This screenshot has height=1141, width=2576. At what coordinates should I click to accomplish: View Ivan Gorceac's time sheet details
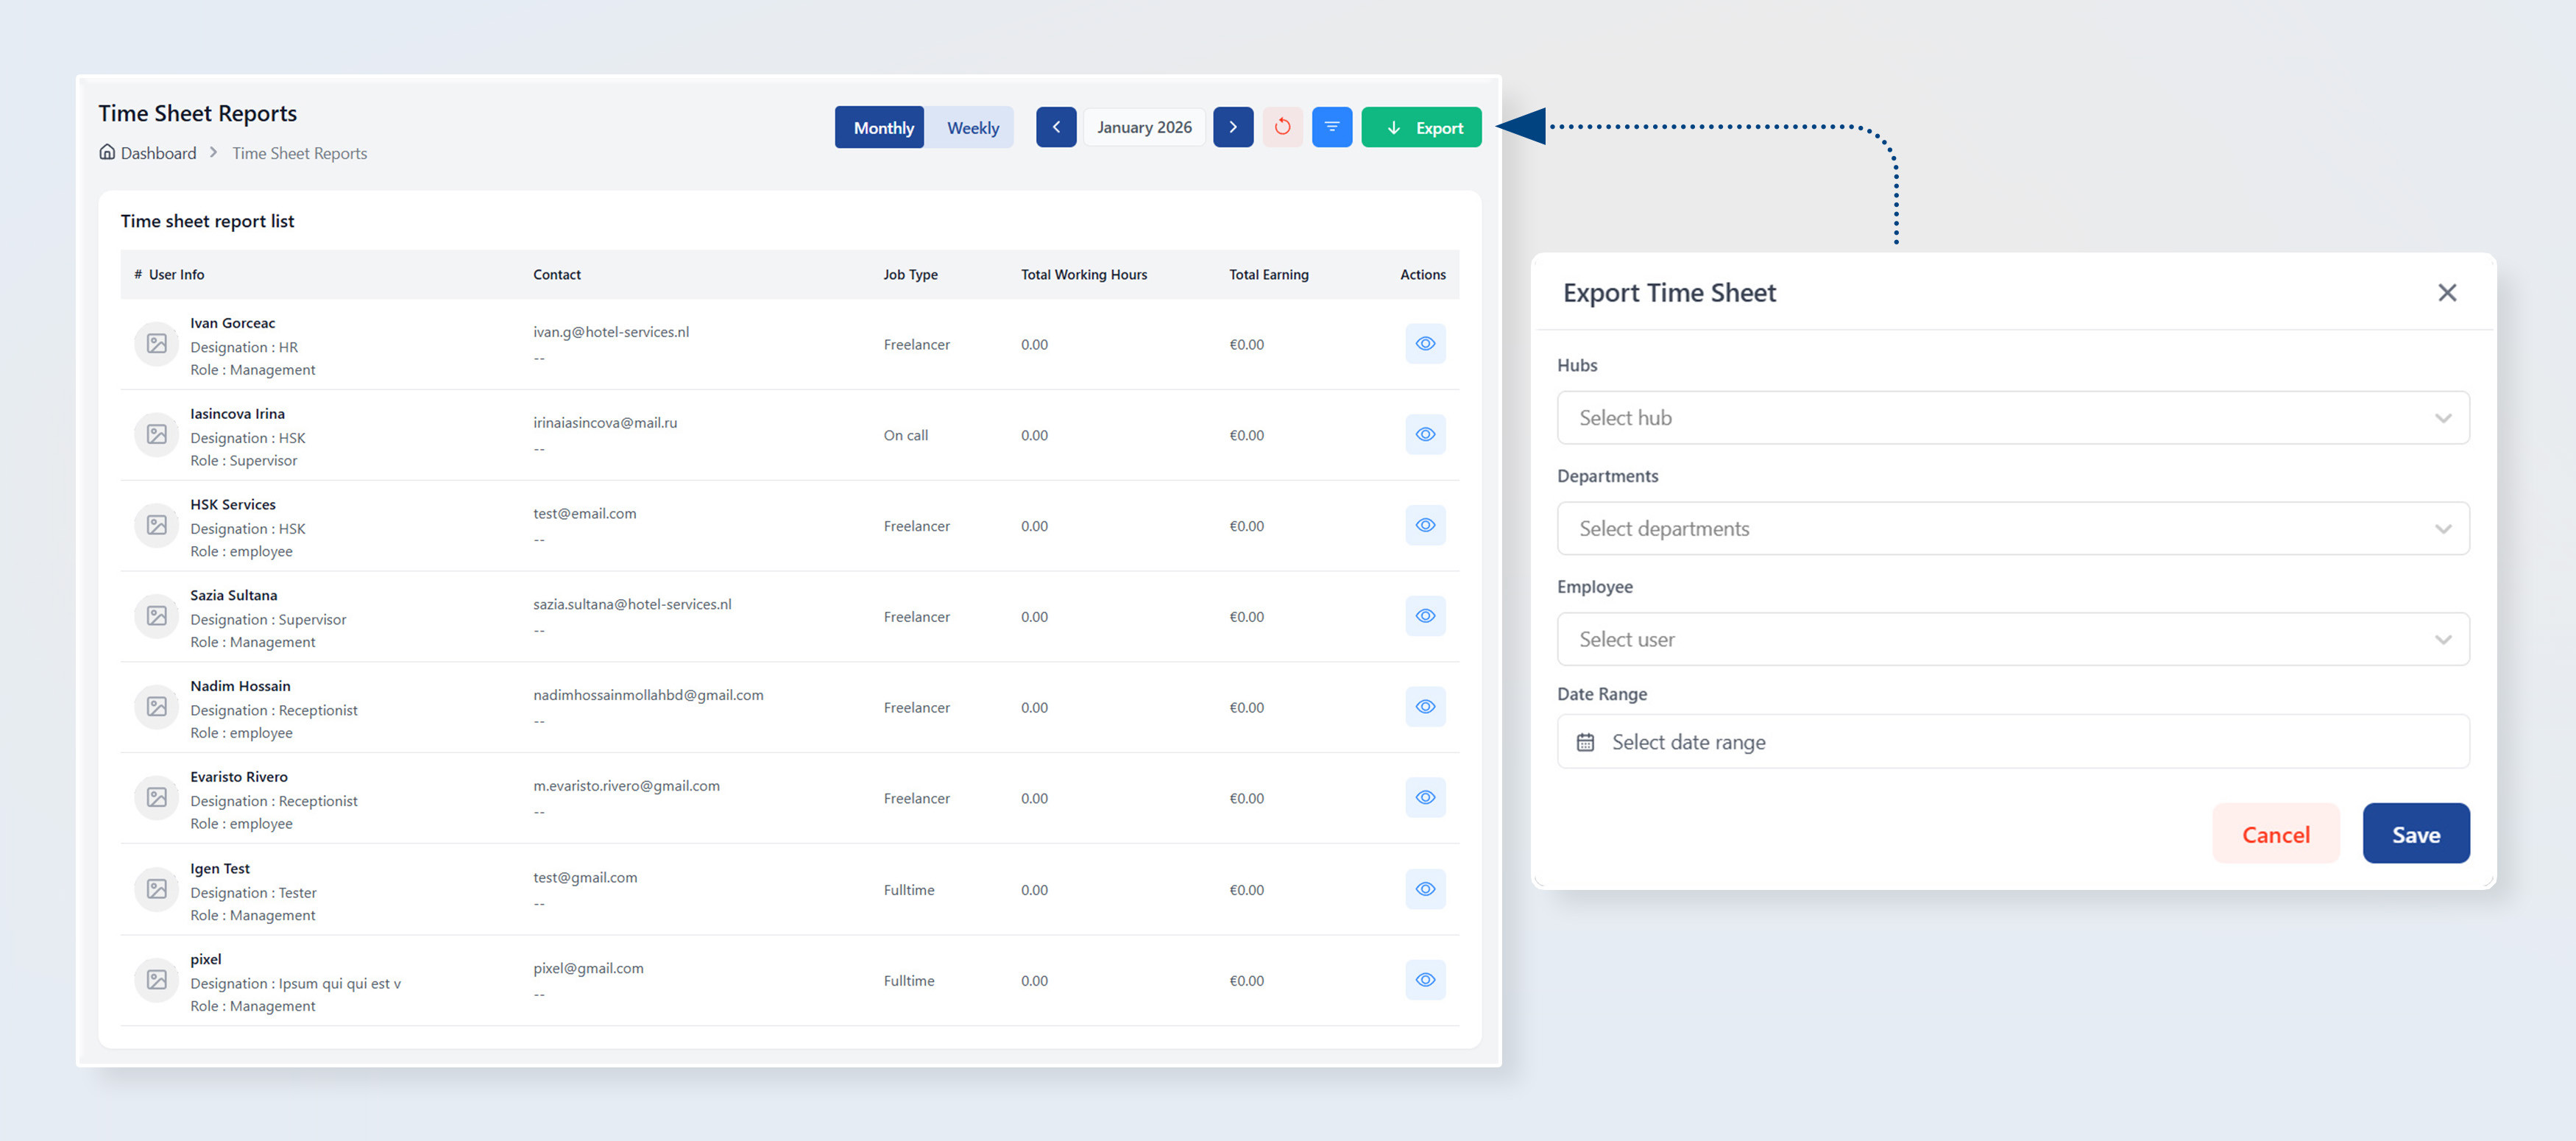1425,343
